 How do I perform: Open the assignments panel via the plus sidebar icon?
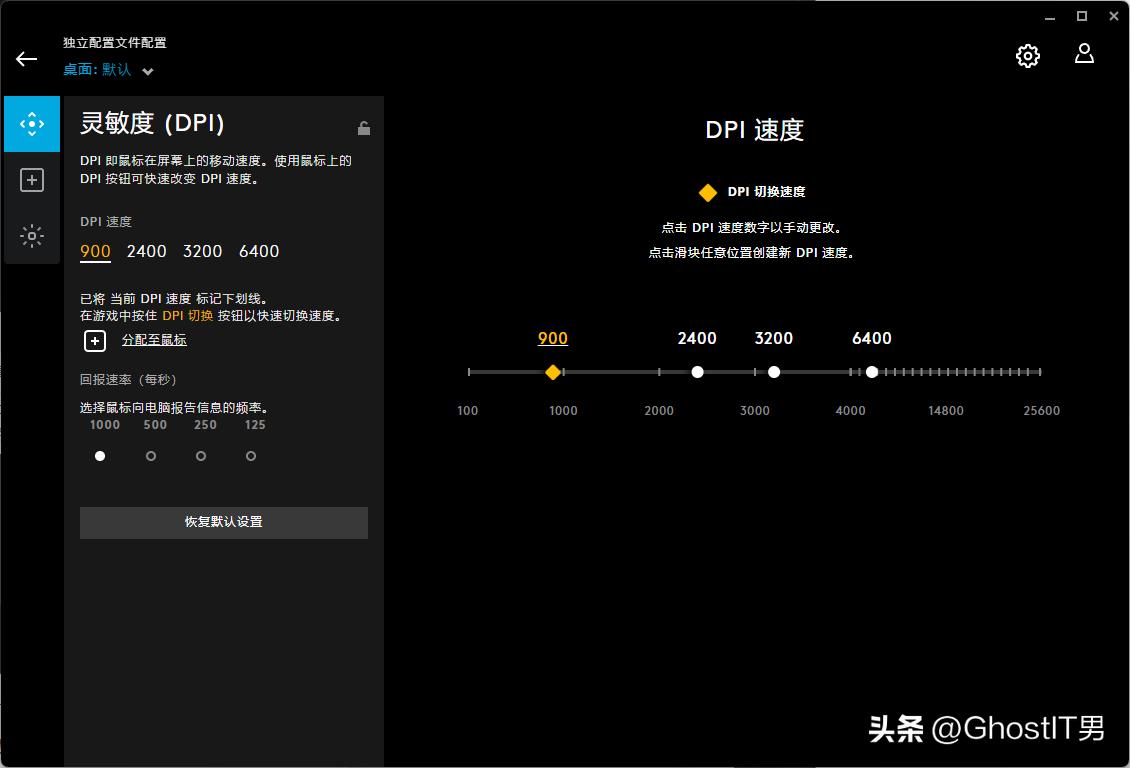tap(32, 180)
